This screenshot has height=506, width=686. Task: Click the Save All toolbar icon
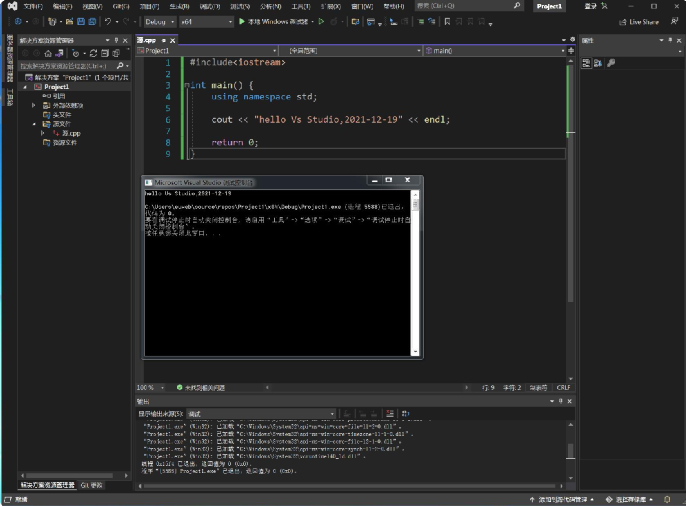click(x=90, y=21)
